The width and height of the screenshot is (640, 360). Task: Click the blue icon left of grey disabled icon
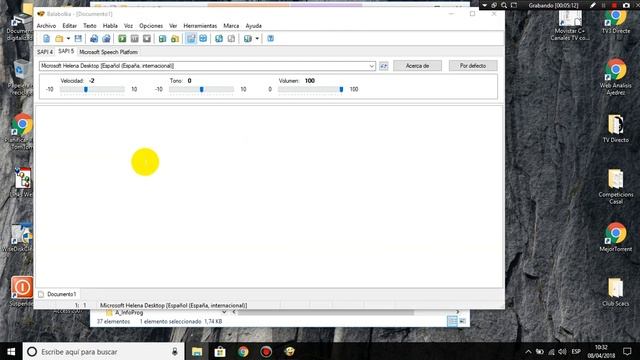(x=219, y=39)
